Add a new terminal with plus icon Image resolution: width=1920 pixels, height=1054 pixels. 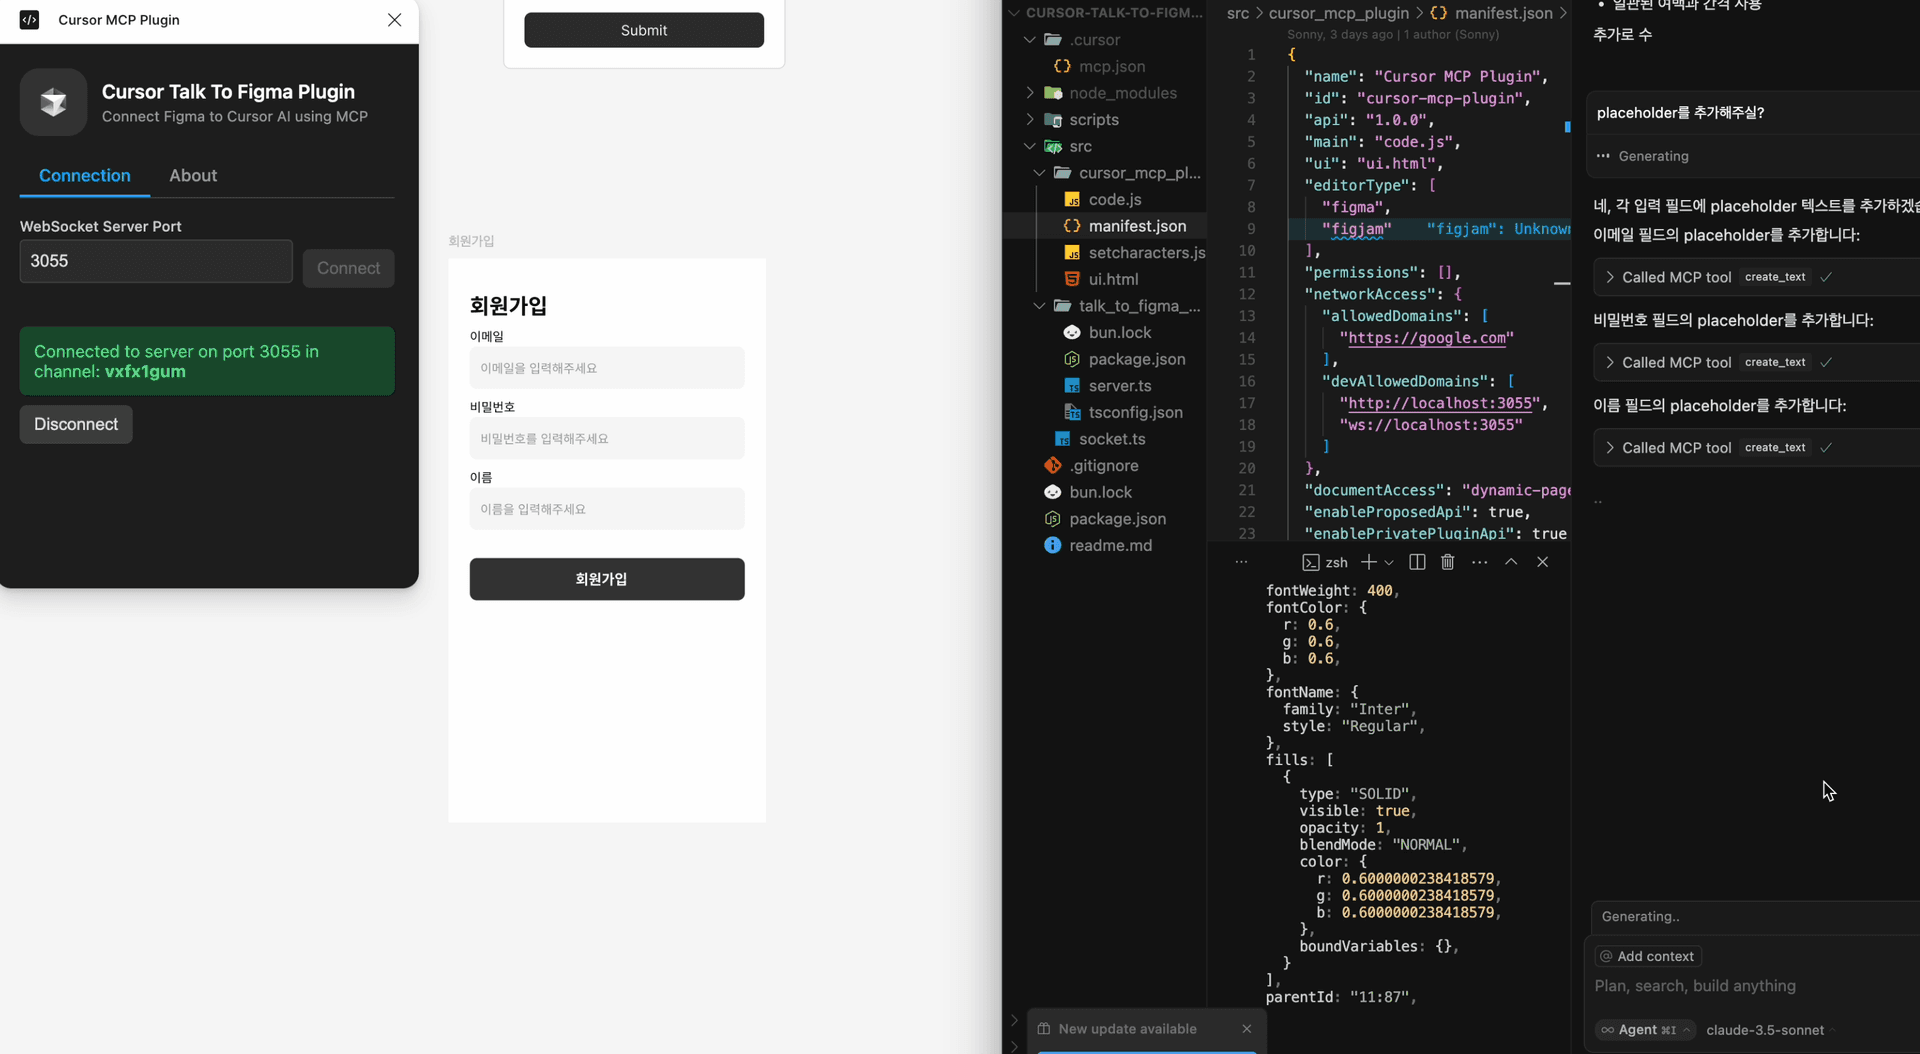point(1368,562)
